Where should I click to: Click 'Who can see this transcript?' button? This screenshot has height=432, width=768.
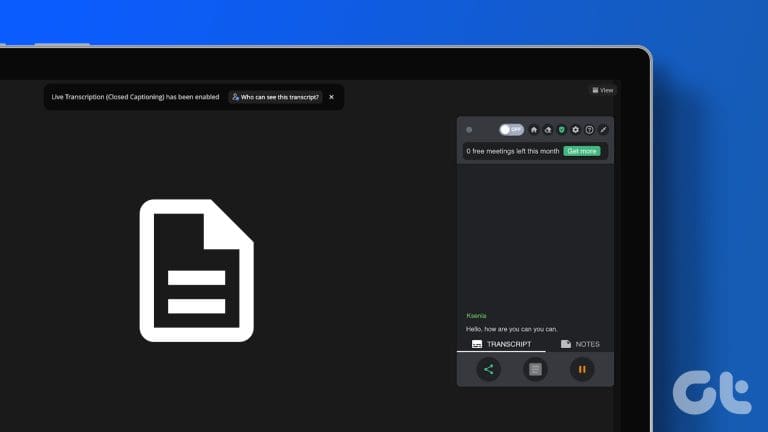[x=275, y=97]
